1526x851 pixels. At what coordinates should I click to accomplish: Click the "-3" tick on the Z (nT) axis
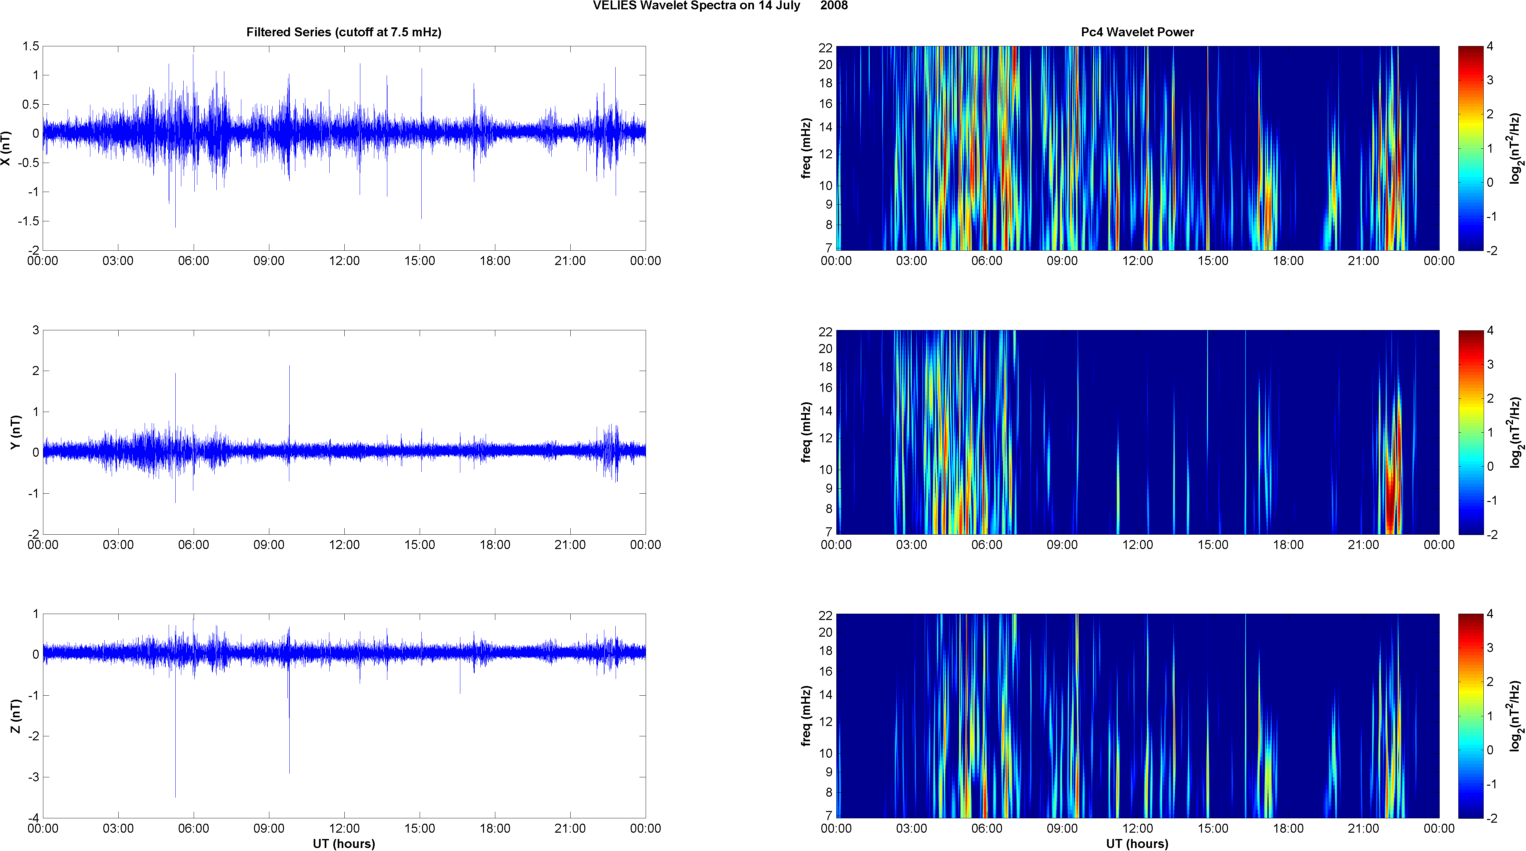click(x=33, y=777)
